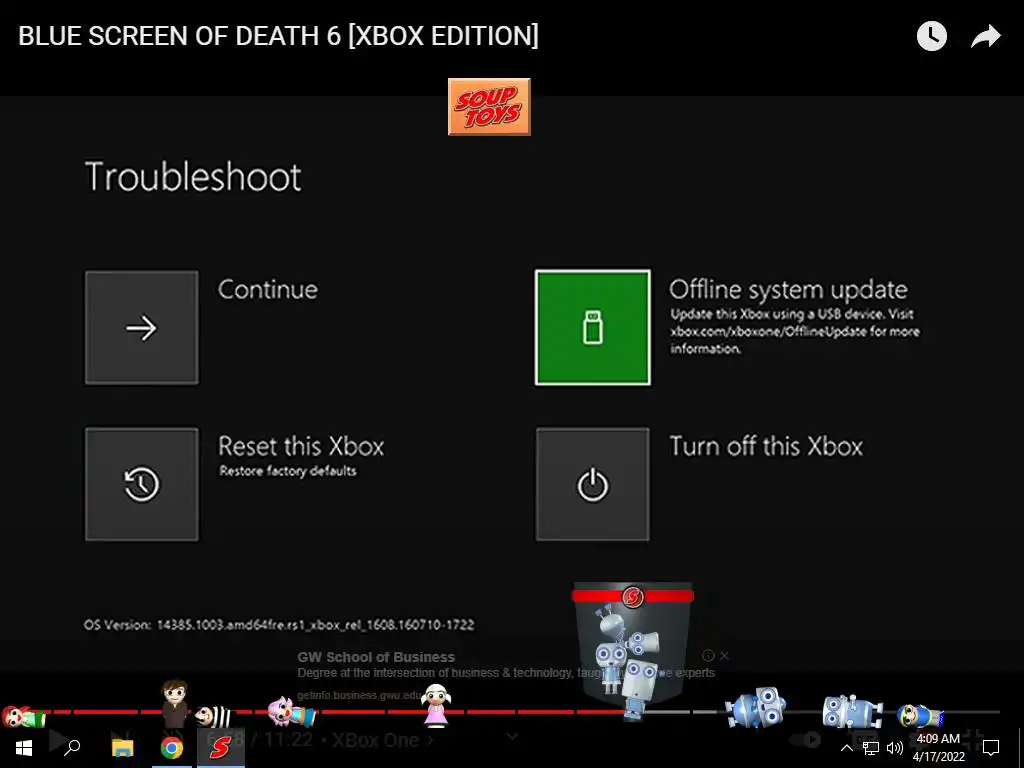Viewport: 1024px width, 768px height.
Task: Select the Continue arrow tile
Action: pyautogui.click(x=142, y=328)
